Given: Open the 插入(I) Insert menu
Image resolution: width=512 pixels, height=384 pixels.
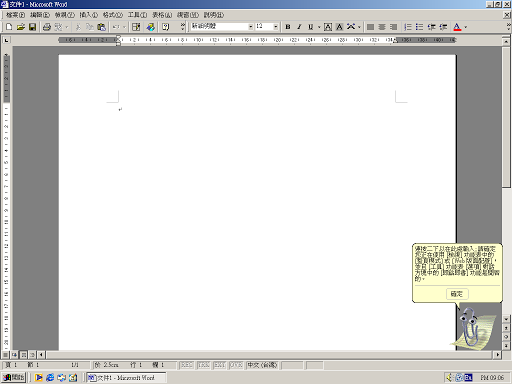Looking at the screenshot, I should coord(88,15).
